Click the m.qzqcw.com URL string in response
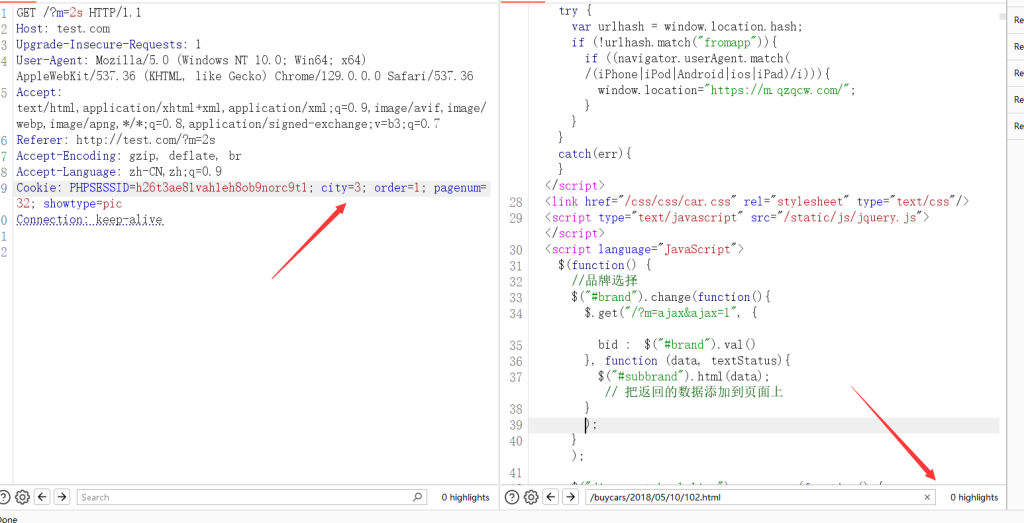Image resolution: width=1024 pixels, height=523 pixels. 781,90
